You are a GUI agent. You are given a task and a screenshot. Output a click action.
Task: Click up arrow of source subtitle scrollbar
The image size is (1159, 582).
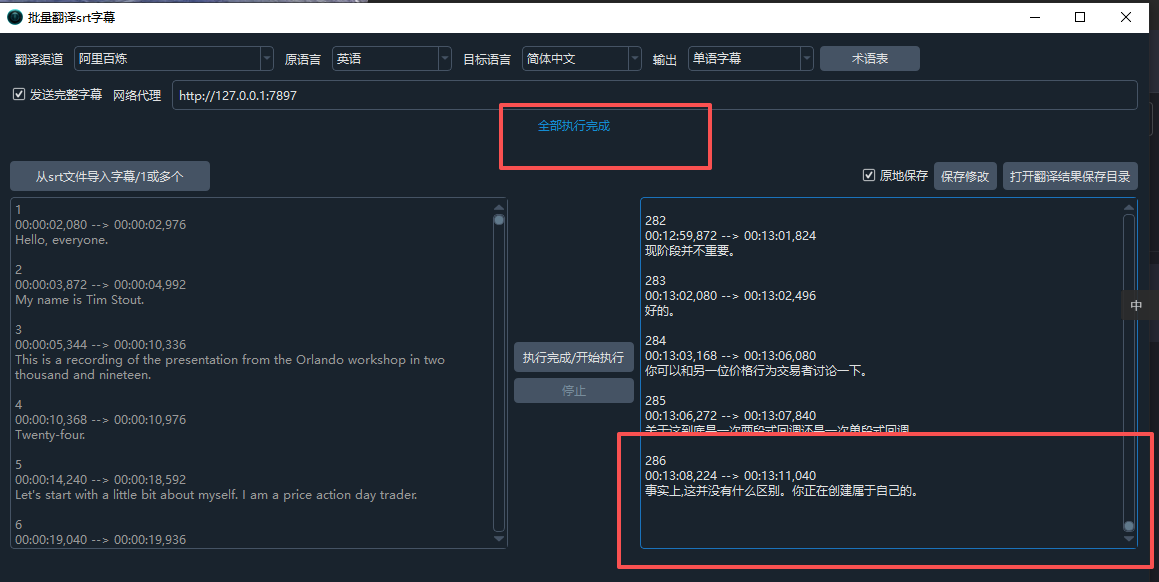click(x=499, y=208)
